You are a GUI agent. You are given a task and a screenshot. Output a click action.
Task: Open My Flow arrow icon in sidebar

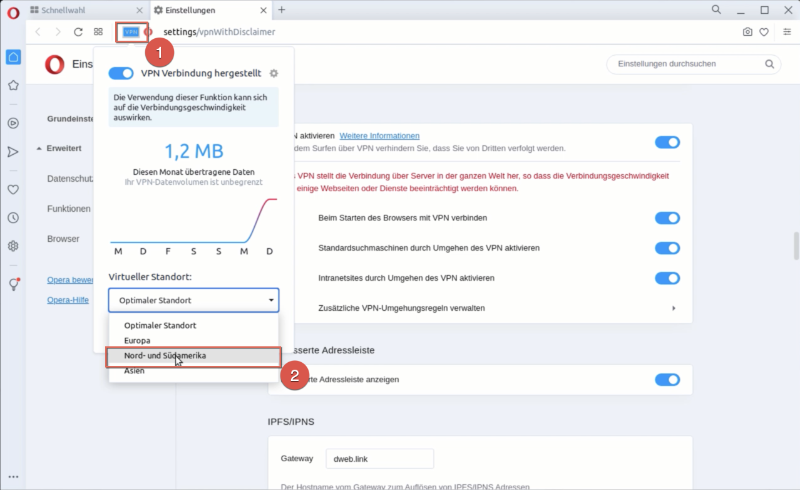click(x=13, y=152)
